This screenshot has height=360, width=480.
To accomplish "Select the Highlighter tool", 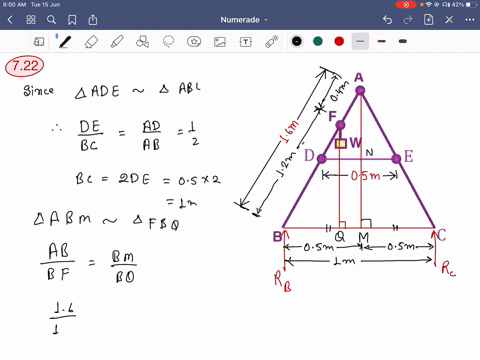I will click(x=117, y=42).
